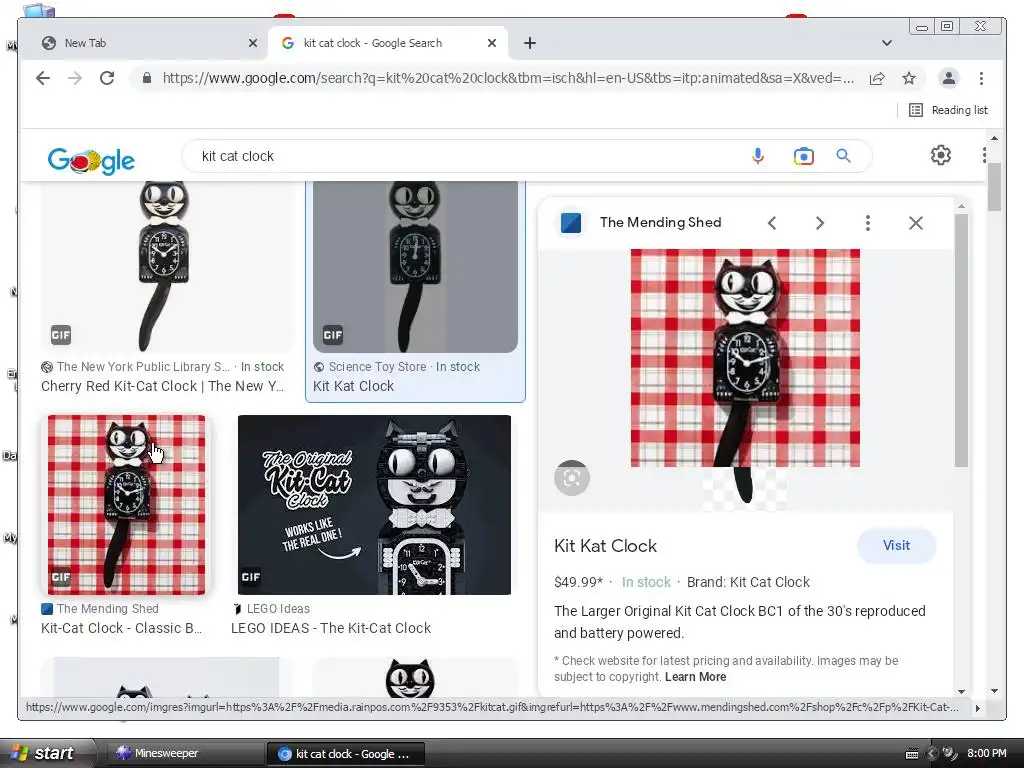
Task: Click the Google logo
Action: coord(91,160)
